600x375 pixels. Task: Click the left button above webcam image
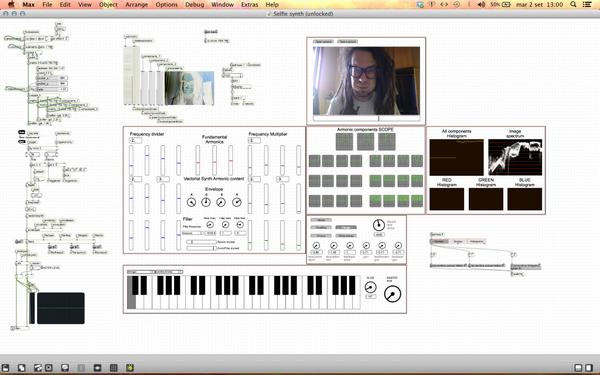[x=324, y=41]
